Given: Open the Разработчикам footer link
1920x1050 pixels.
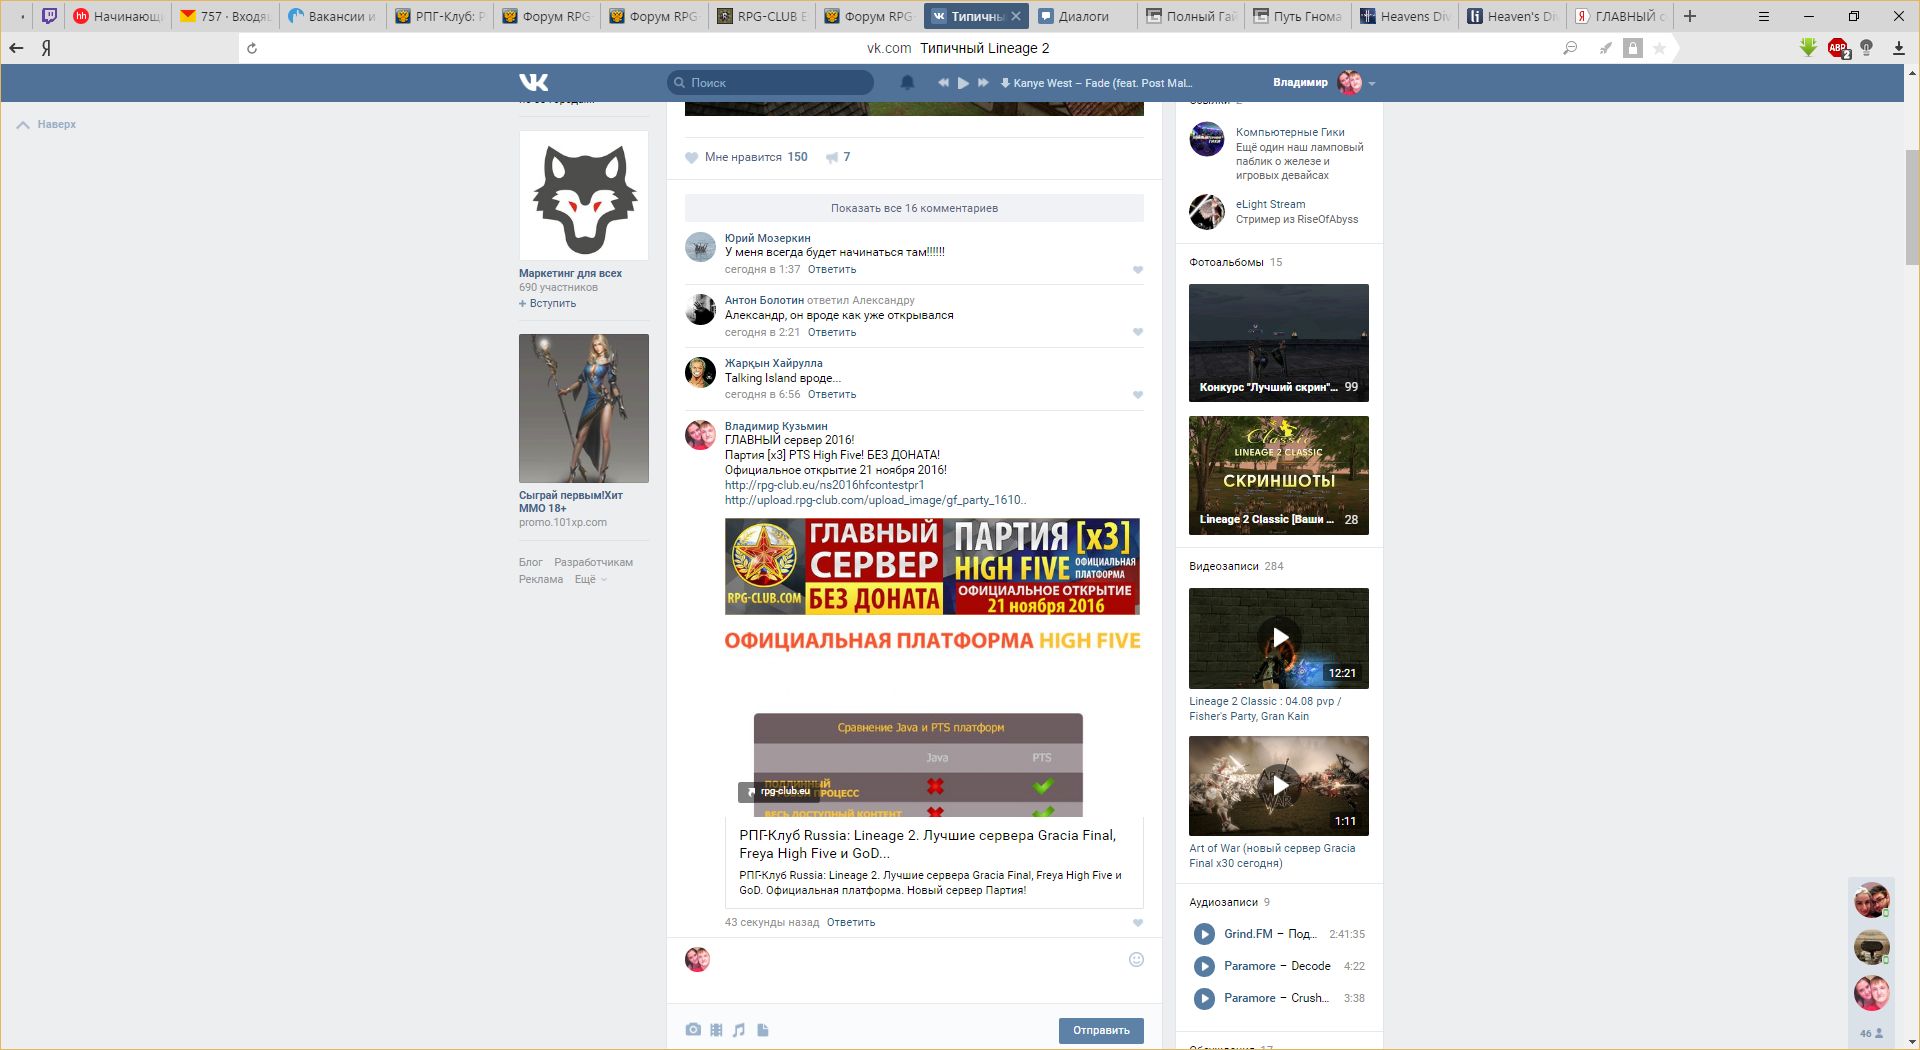Looking at the screenshot, I should click(x=593, y=563).
